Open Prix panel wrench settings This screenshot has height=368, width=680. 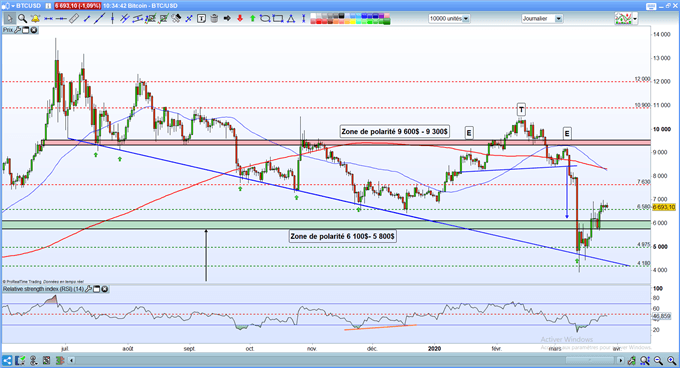click(18, 30)
